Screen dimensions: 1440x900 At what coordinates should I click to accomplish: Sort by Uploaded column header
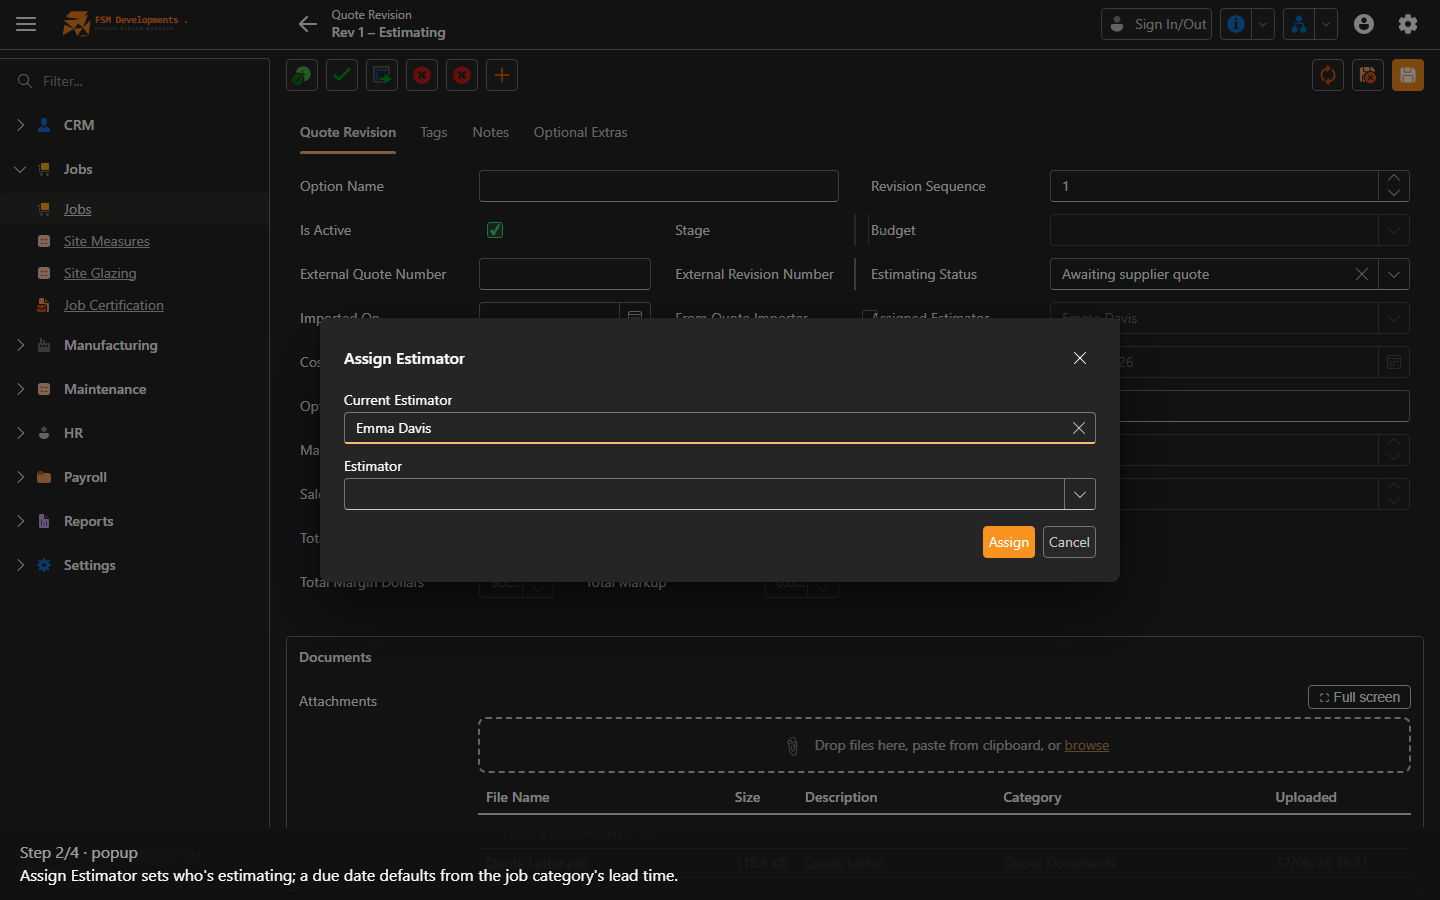click(x=1306, y=797)
